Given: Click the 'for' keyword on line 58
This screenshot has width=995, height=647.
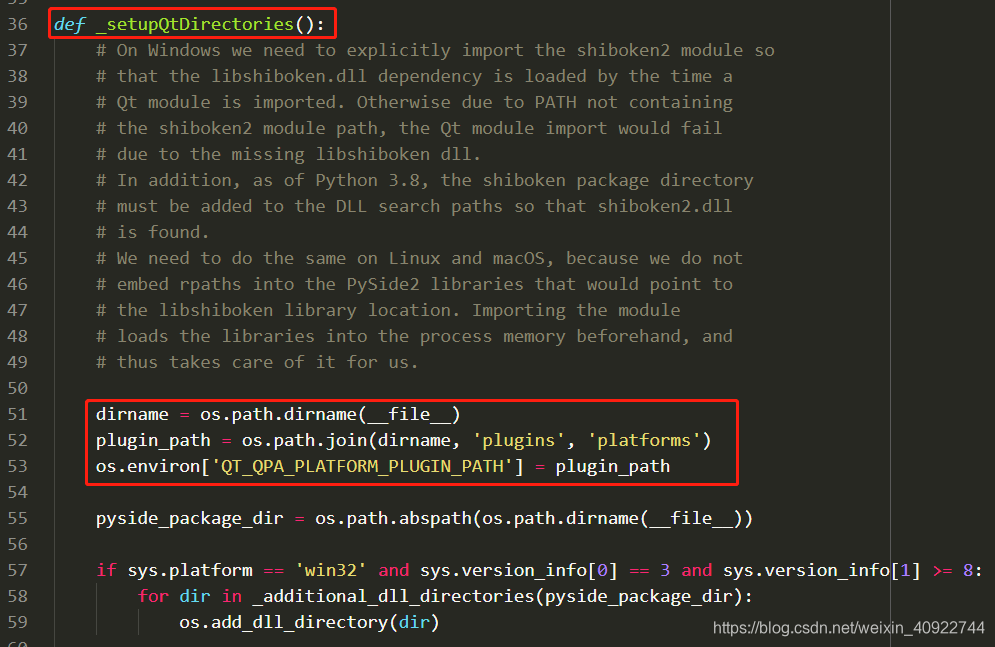Looking at the screenshot, I should point(153,596).
